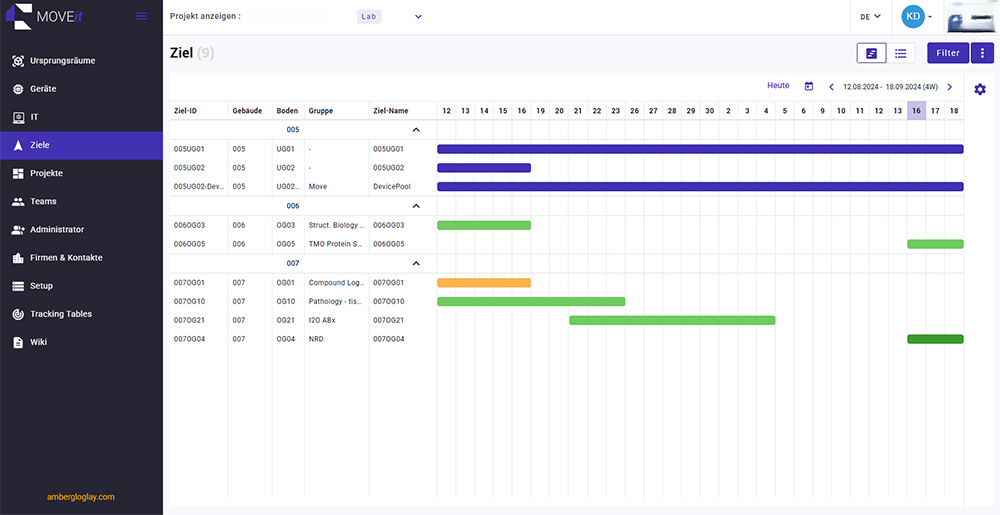
Task: Go to IT section
Action: 34,117
